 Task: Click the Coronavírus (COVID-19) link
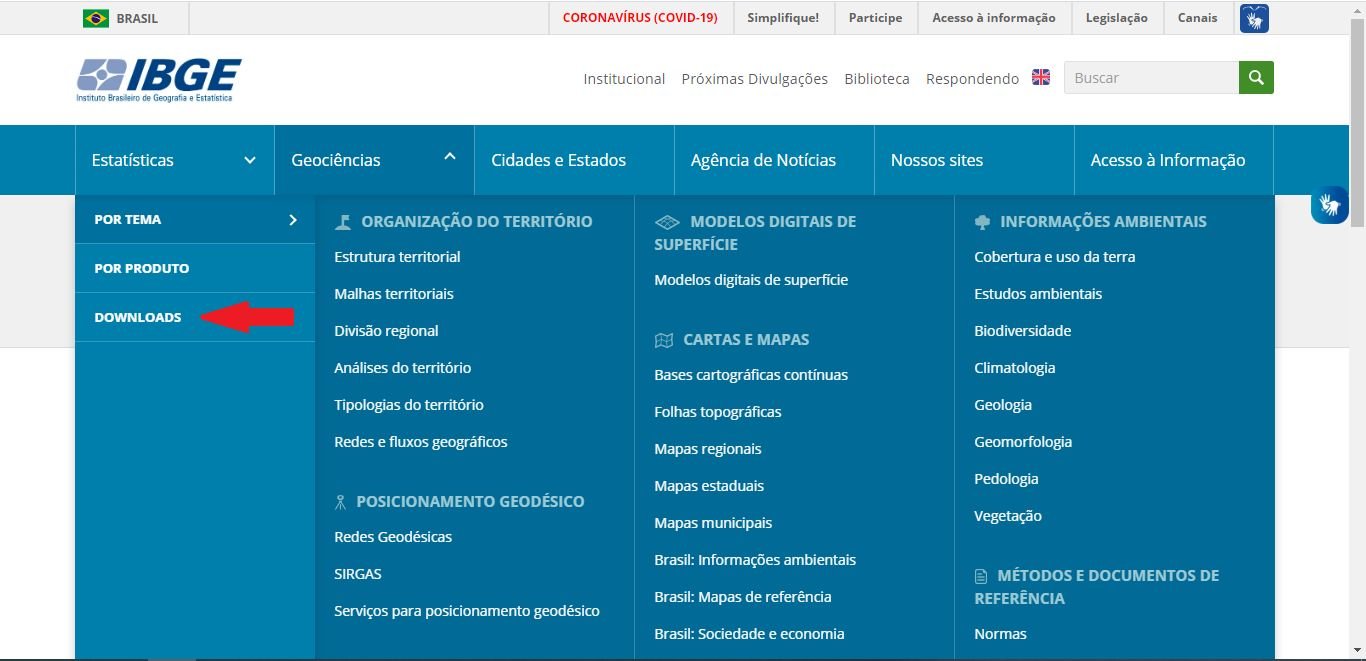(x=640, y=18)
